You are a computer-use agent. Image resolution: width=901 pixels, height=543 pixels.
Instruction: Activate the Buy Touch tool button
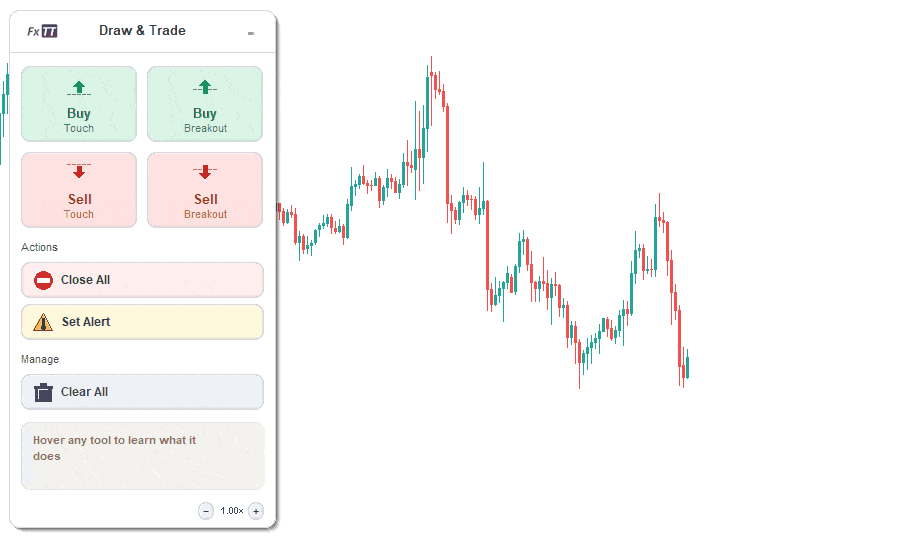point(79,104)
